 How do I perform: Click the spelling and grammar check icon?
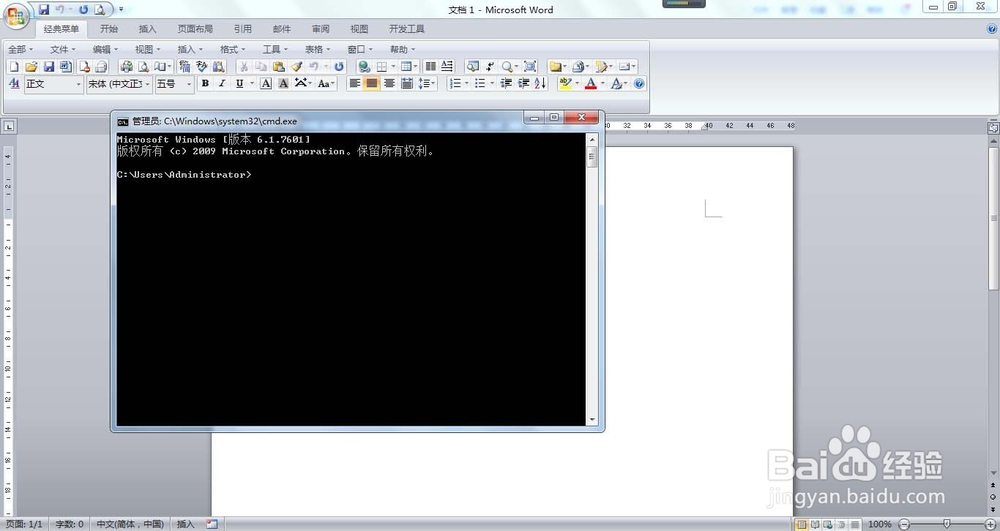(202, 66)
